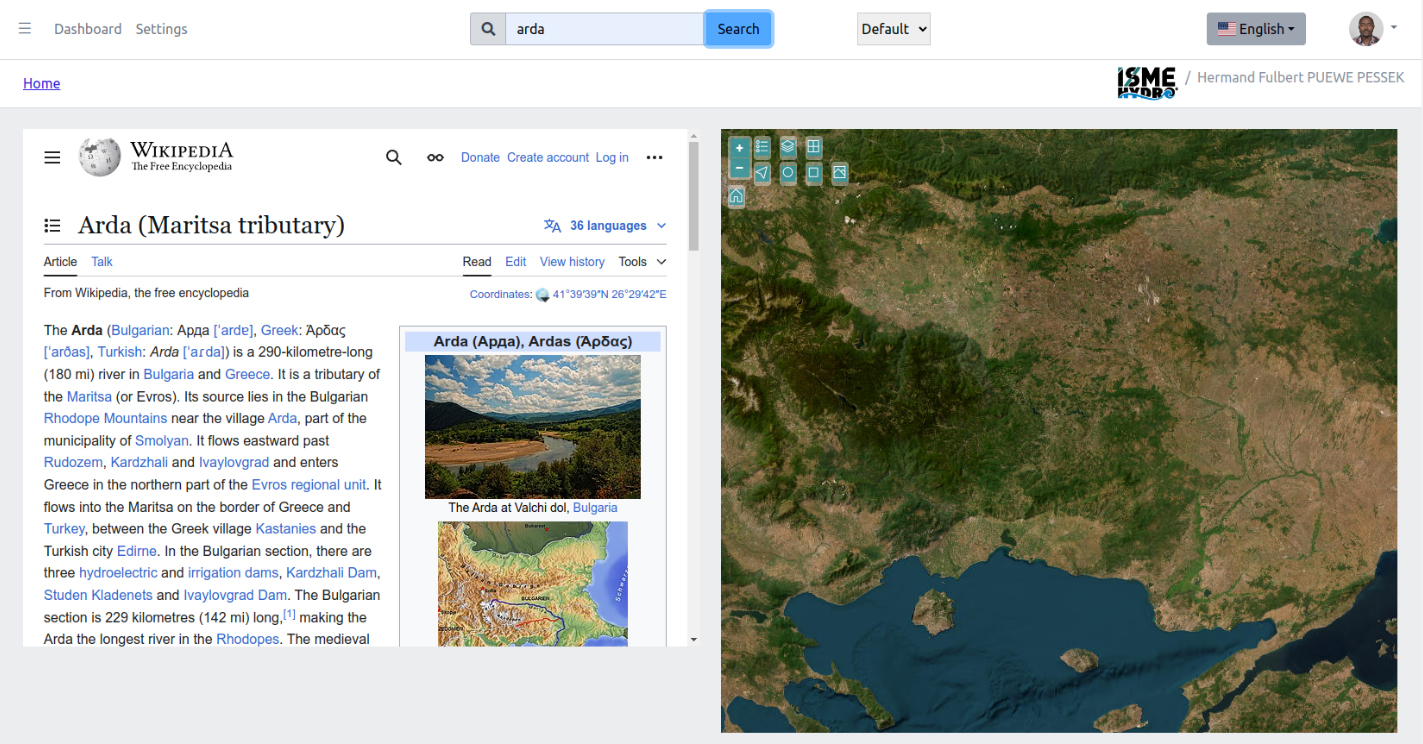Click the grid icon on the map
Image resolution: width=1423 pixels, height=744 pixels.
(x=814, y=147)
